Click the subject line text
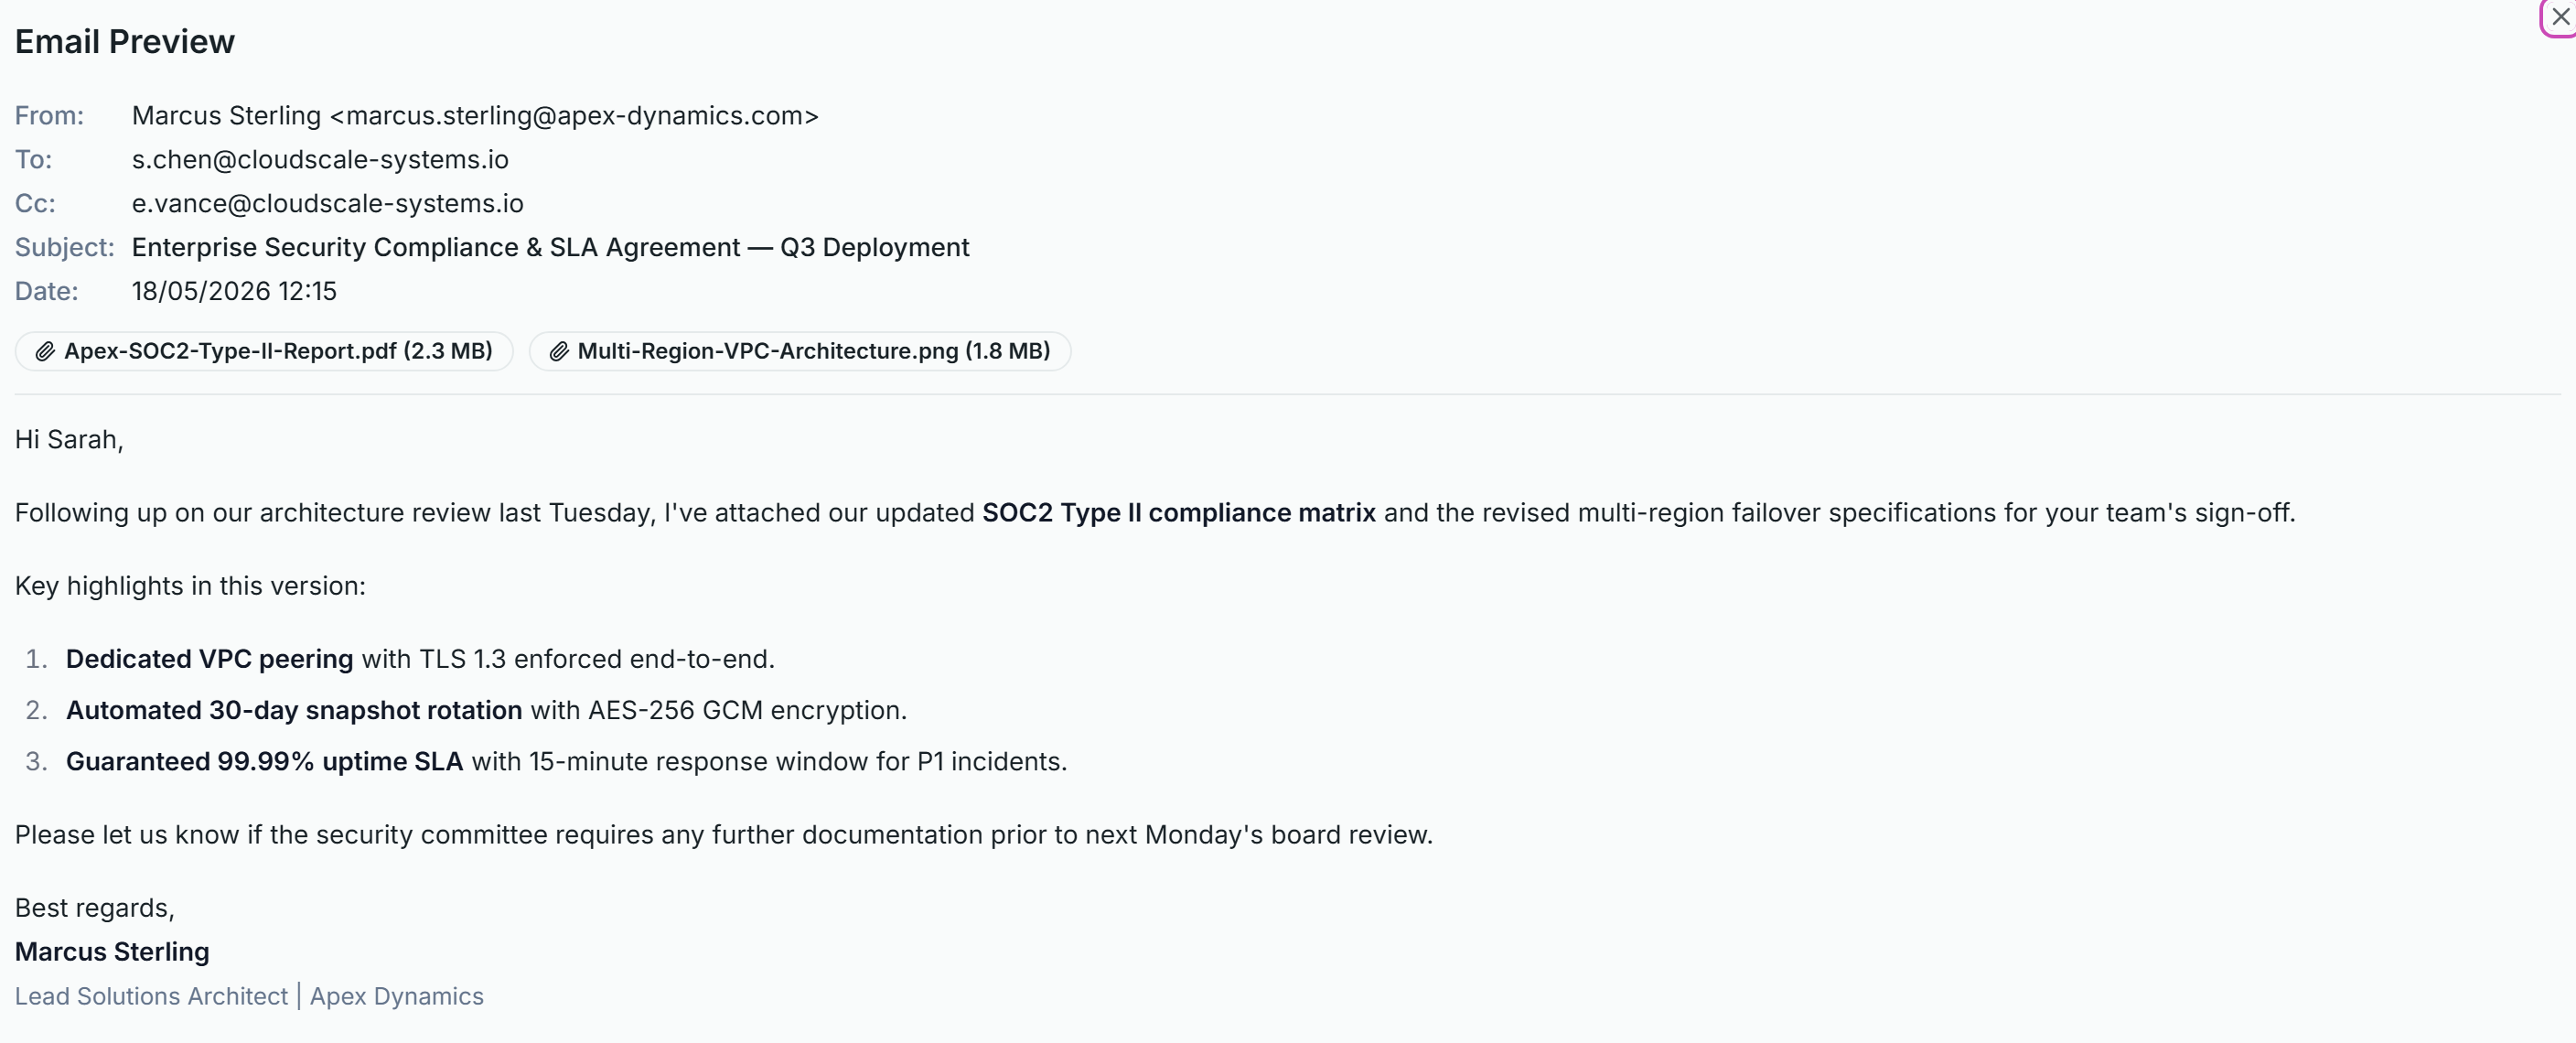Viewport: 2576px width, 1043px height. [x=550, y=248]
